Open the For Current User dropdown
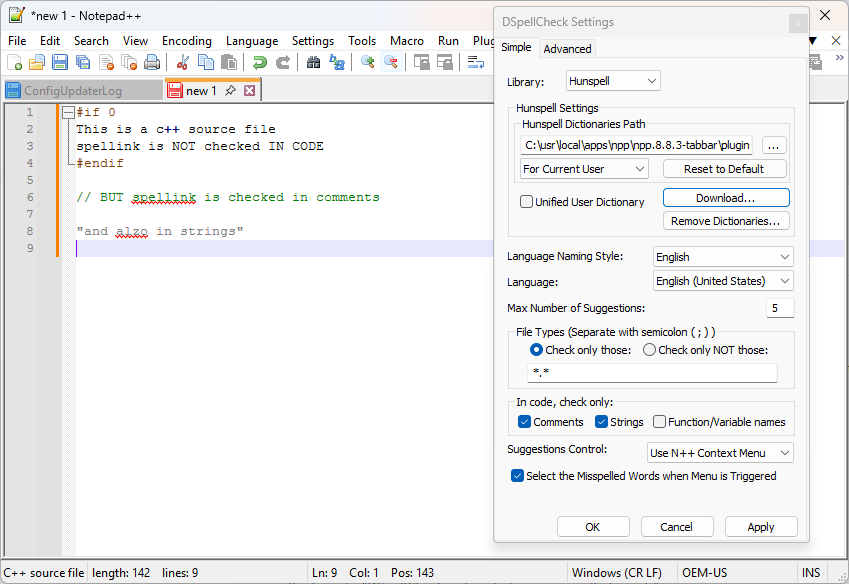This screenshot has width=849, height=584. (584, 169)
